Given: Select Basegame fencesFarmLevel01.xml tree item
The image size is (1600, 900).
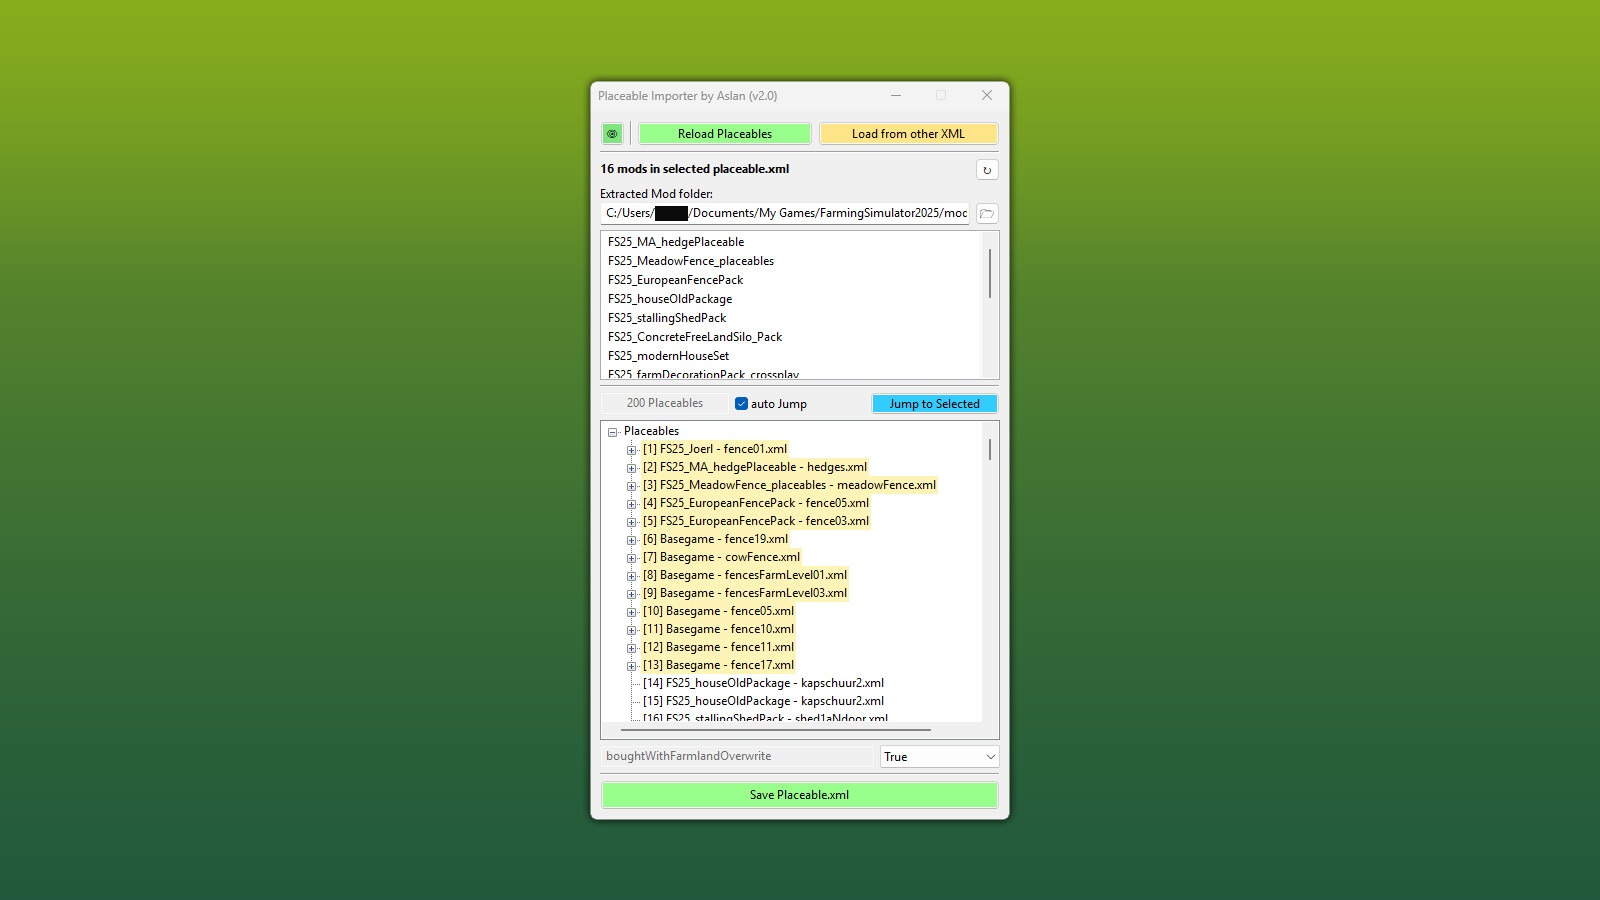Looking at the screenshot, I should 745,575.
